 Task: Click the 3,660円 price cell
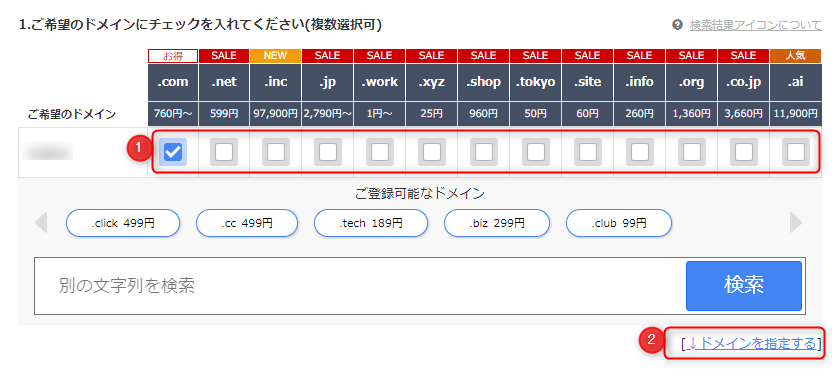pos(744,113)
